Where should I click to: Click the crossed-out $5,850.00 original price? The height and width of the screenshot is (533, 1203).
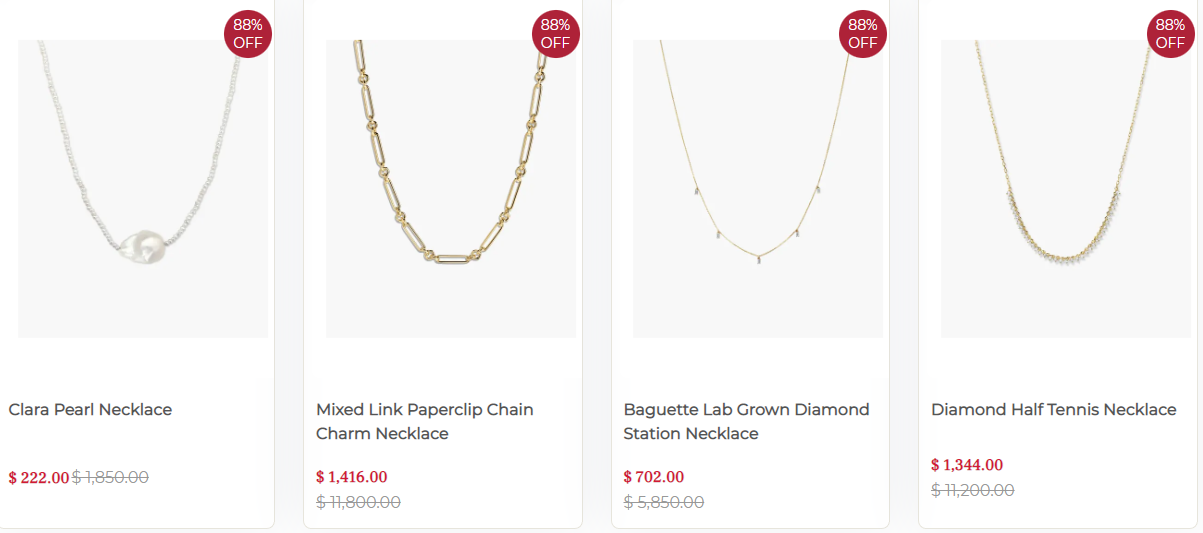tap(663, 502)
